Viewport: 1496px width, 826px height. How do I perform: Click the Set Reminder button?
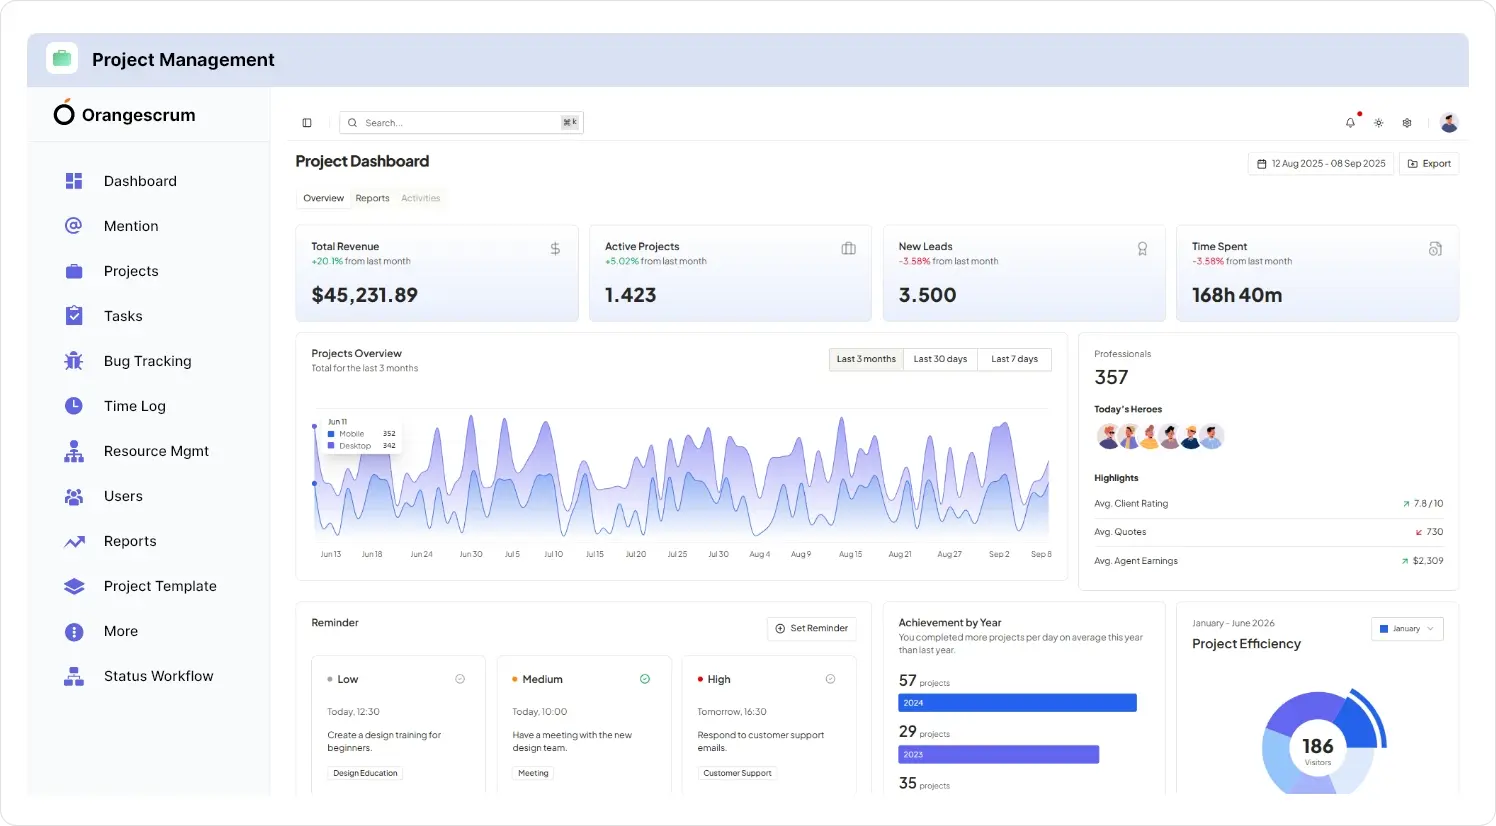[x=811, y=628]
